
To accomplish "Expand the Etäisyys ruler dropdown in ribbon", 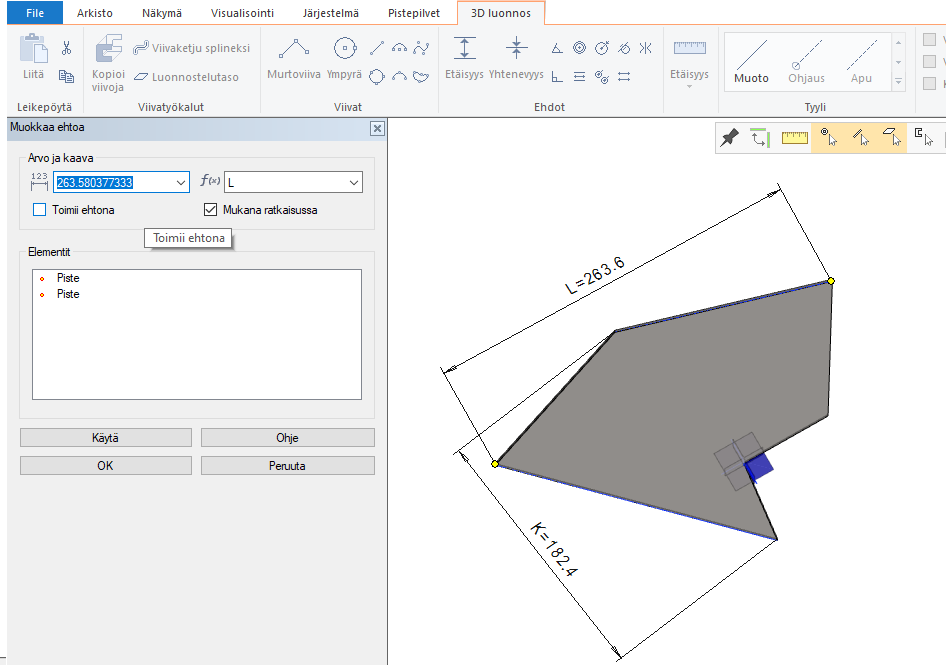I will (689, 86).
